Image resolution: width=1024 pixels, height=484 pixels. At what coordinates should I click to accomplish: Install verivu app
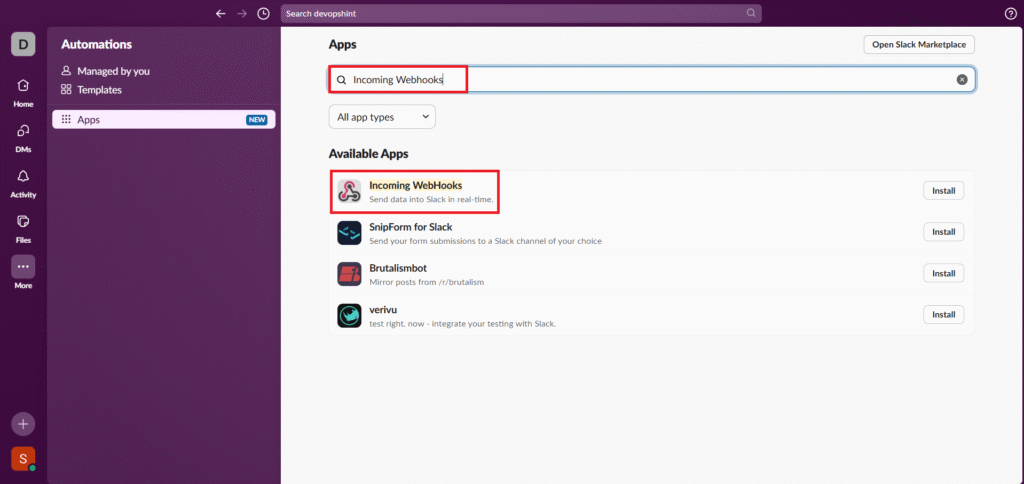click(x=943, y=314)
